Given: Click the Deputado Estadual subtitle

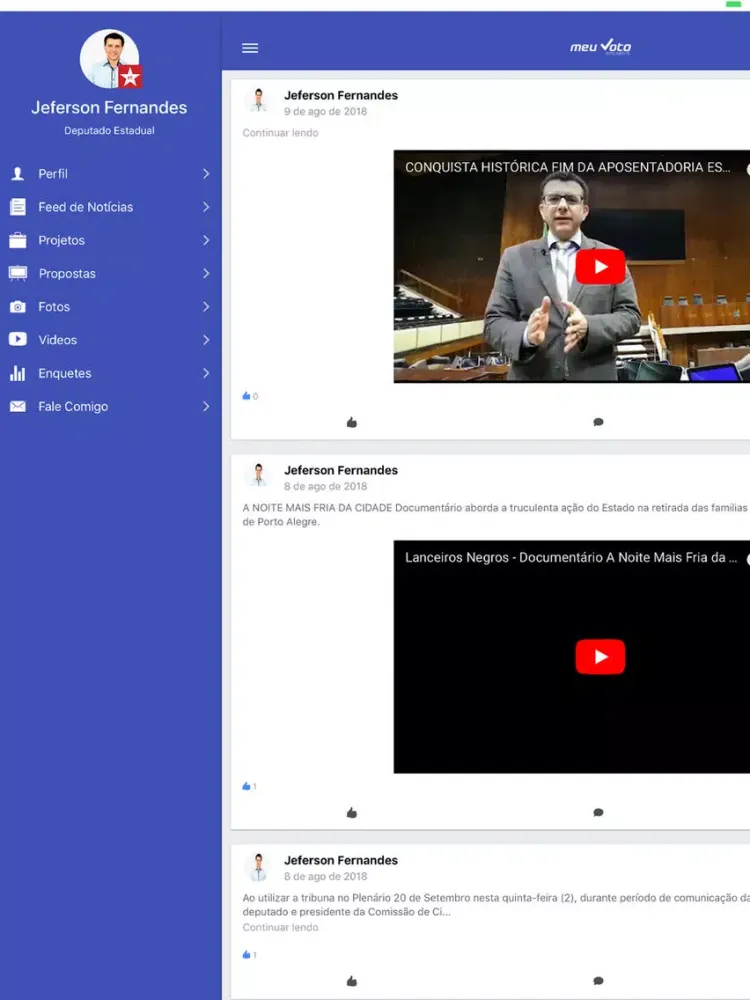Looking at the screenshot, I should coord(109,130).
